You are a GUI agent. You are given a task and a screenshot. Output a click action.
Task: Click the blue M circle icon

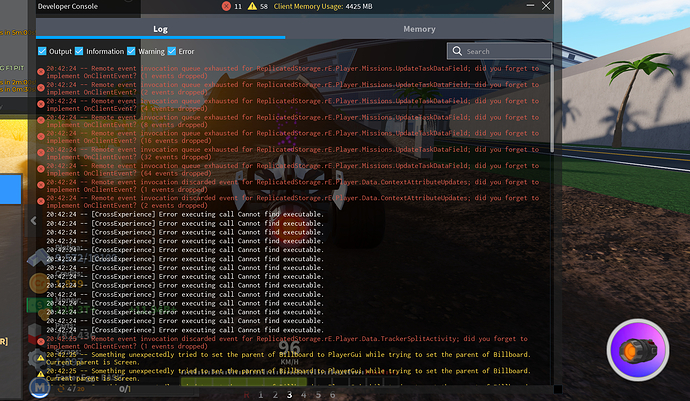coord(39,385)
